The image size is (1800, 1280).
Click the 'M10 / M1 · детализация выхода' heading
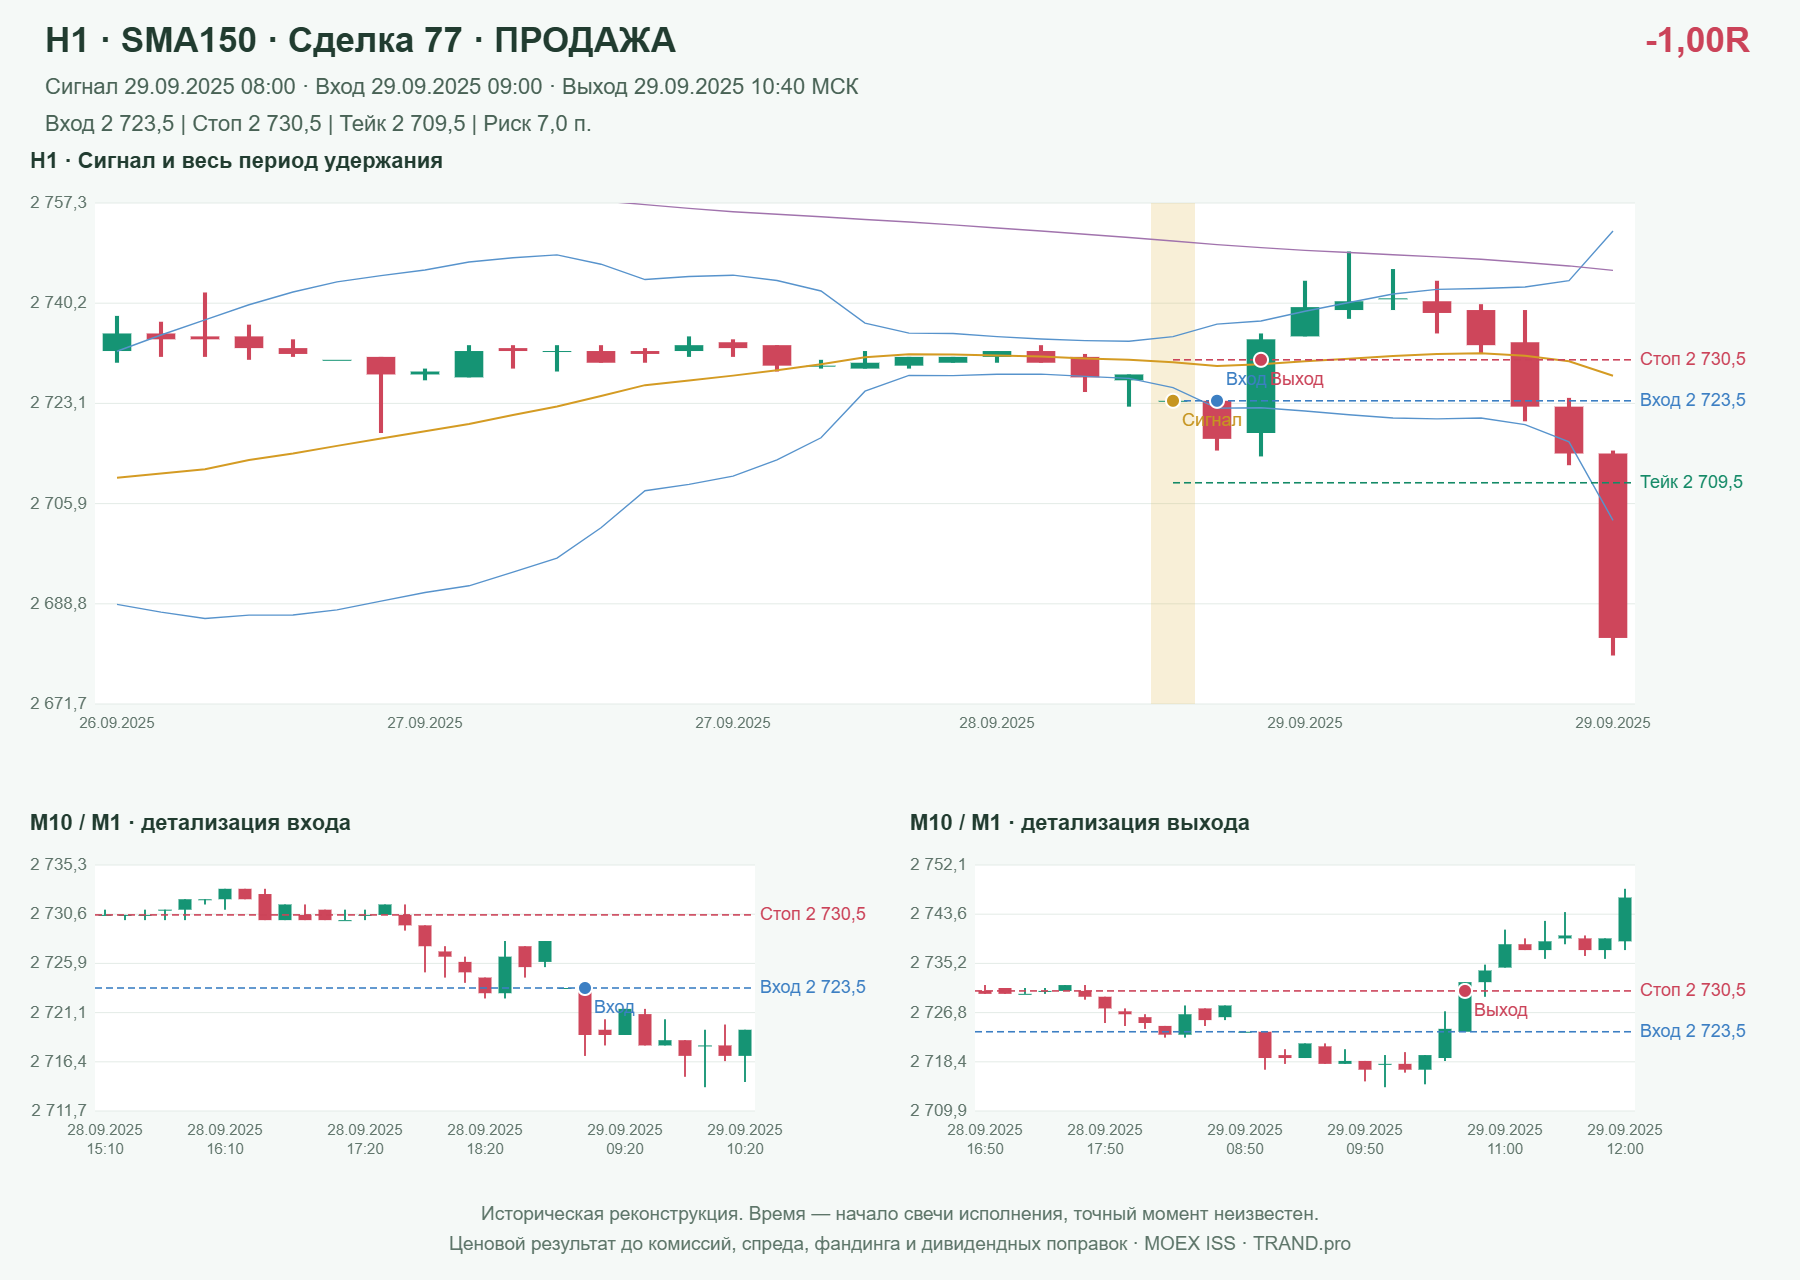[x=1080, y=823]
